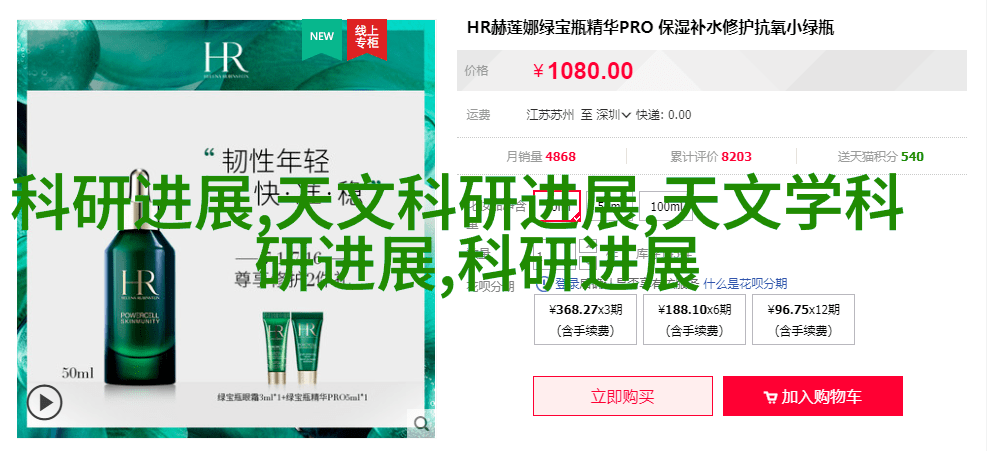The width and height of the screenshot is (997, 451).
Task: Click the green serum bottle image
Action: [141, 280]
